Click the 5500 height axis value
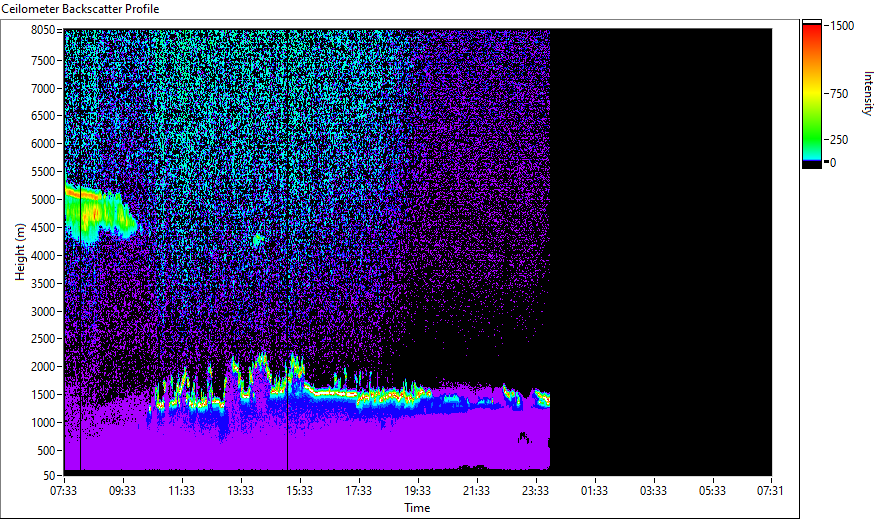Image resolution: width=878 pixels, height=519 pixels. (43, 172)
